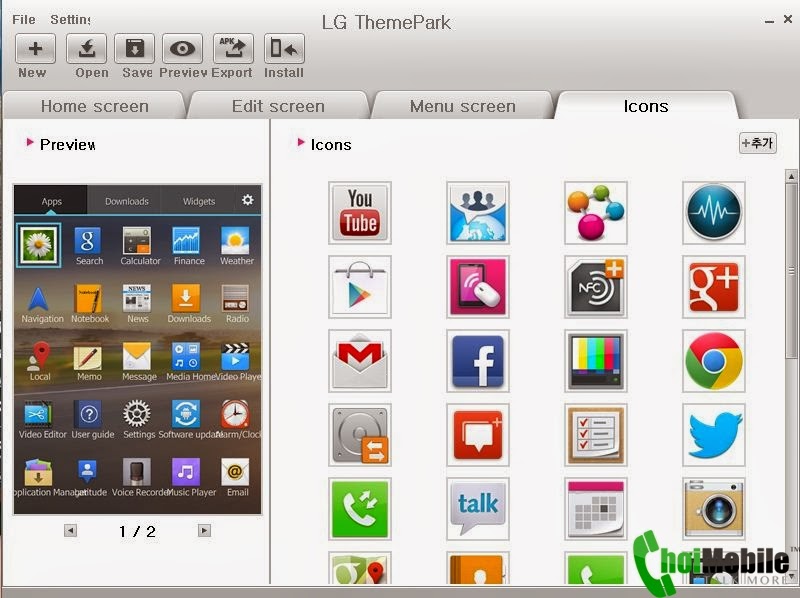Select the checklist tasks icon
Image resolution: width=800 pixels, height=598 pixels.
(x=595, y=435)
